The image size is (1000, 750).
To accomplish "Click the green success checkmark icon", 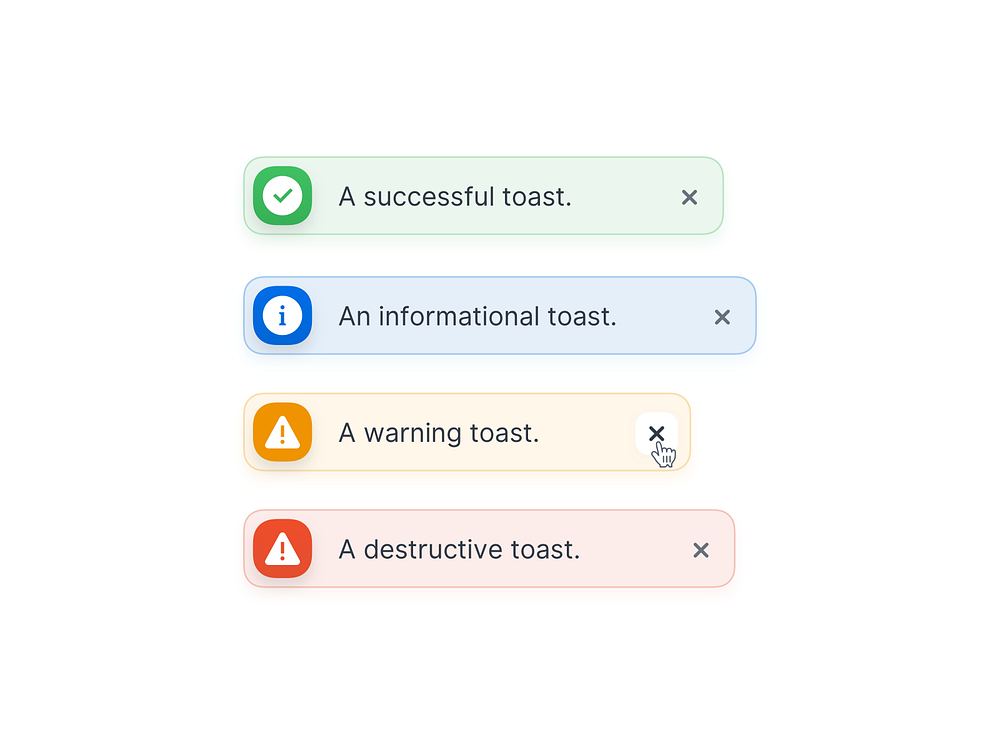I will [281, 196].
